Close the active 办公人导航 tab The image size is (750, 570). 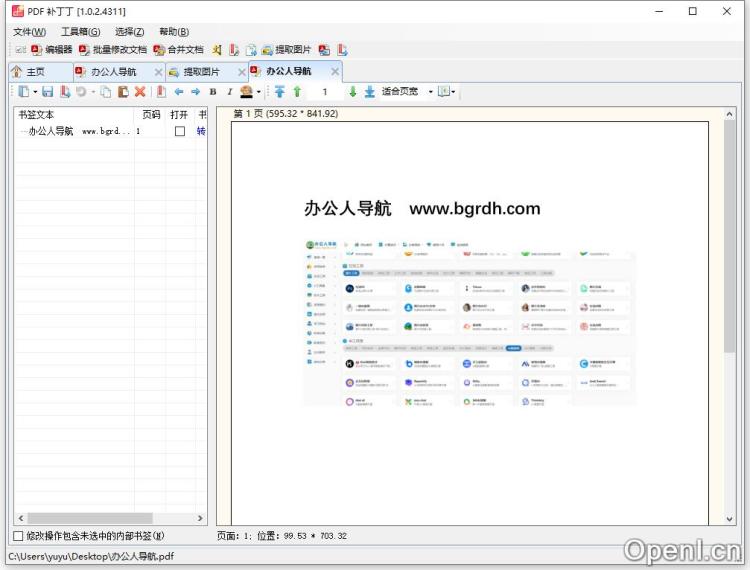[x=335, y=71]
